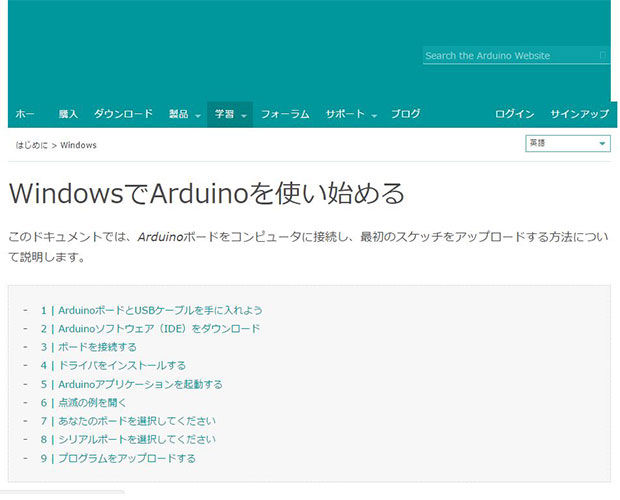This screenshot has height=500, width=620.
Task: Open link 8 シリアルポートを選択してください
Action: tap(128, 440)
